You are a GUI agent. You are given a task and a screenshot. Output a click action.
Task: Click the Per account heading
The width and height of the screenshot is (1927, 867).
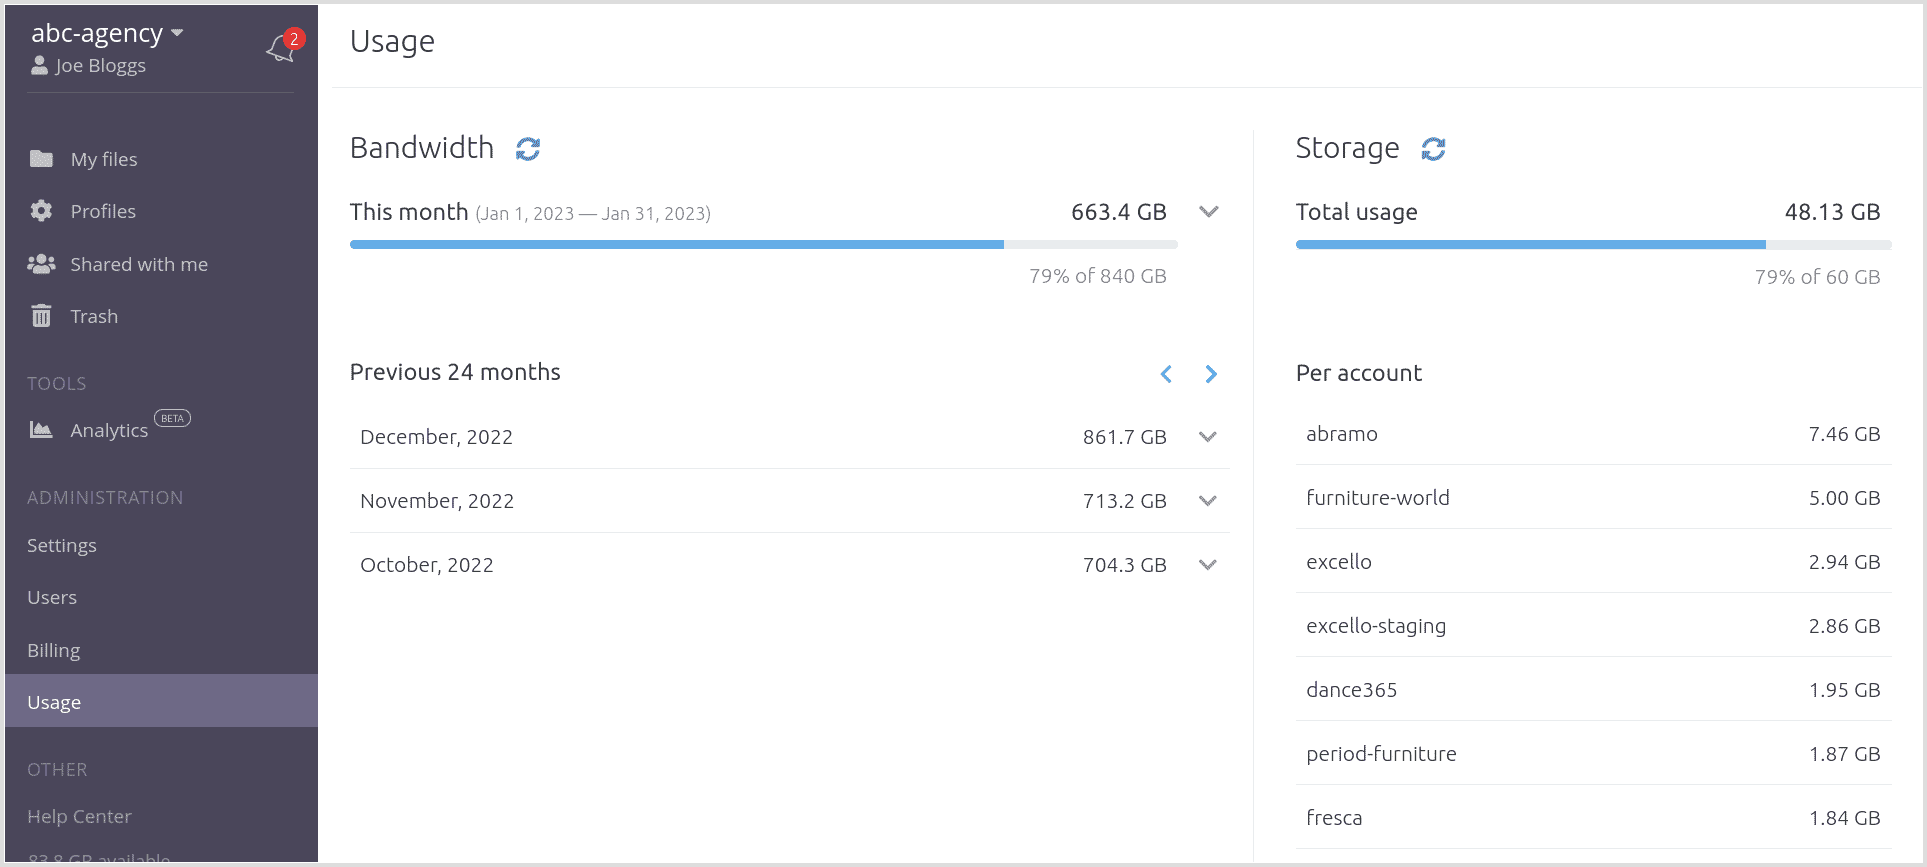tap(1359, 373)
